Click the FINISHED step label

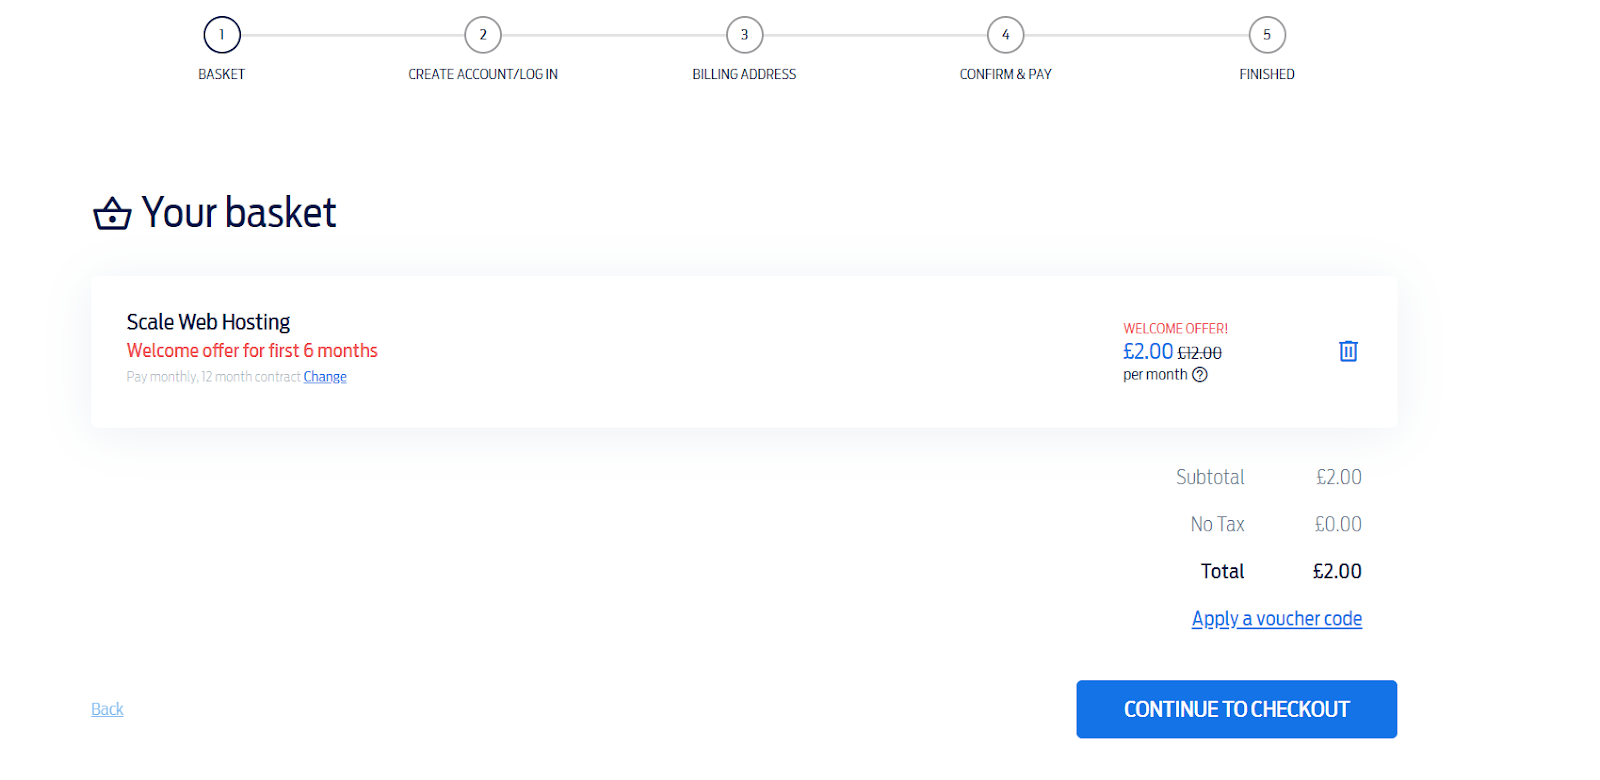[x=1267, y=74]
